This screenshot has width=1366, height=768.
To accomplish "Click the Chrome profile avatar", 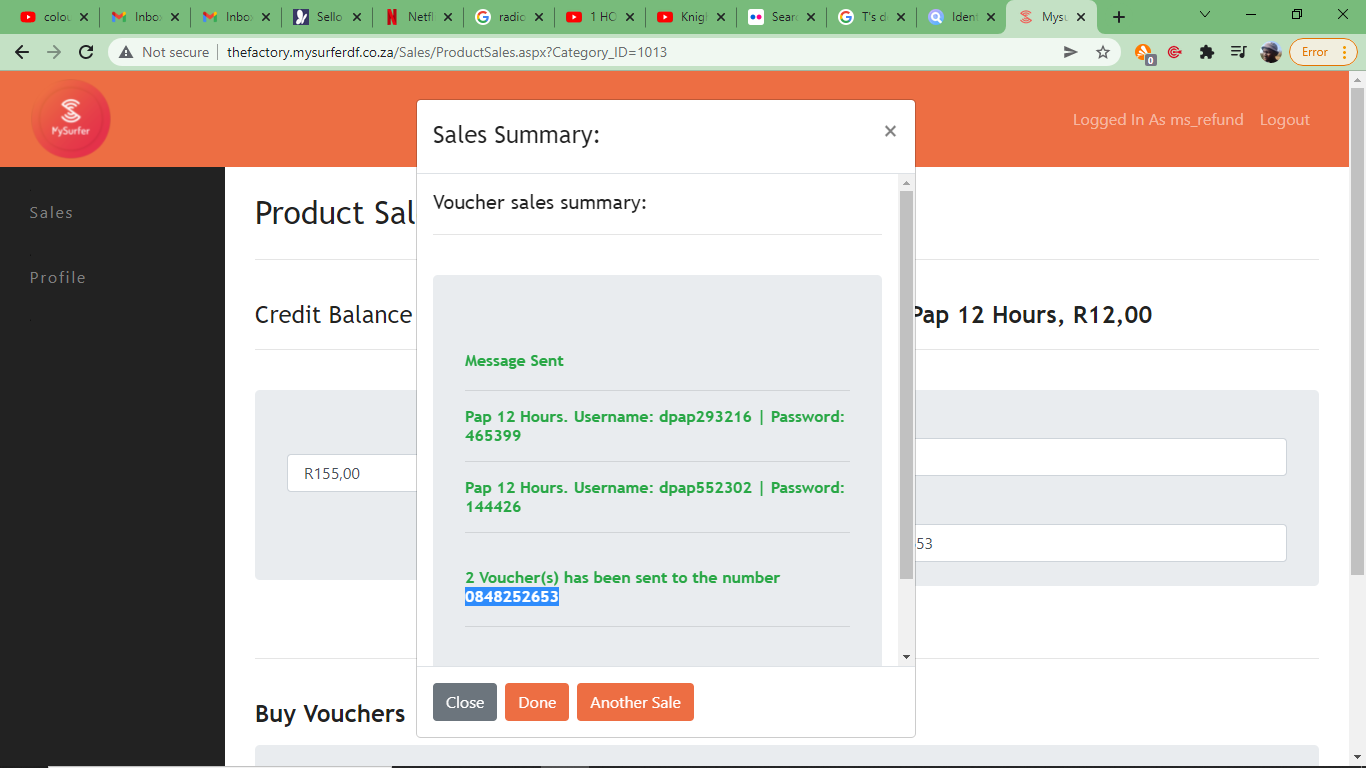I will (x=1271, y=52).
